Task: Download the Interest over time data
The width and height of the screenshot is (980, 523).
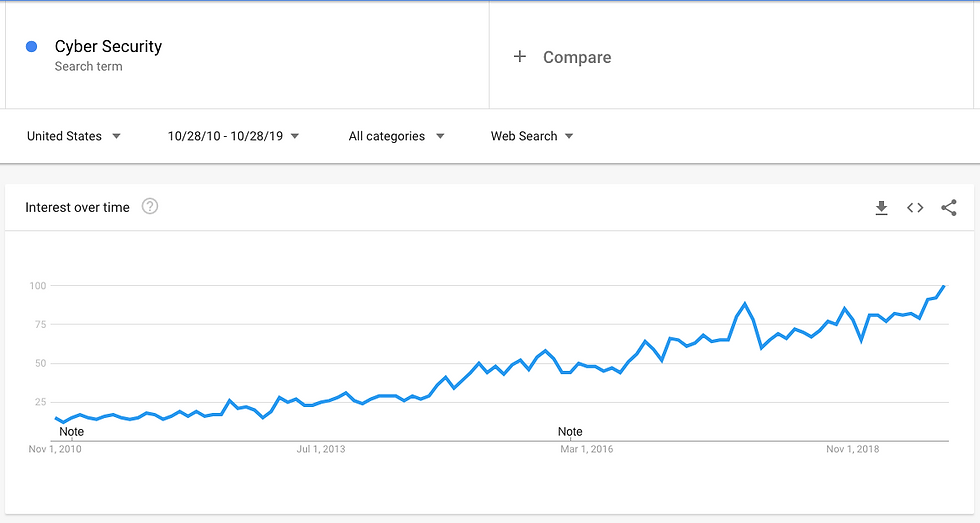Action: click(x=881, y=207)
